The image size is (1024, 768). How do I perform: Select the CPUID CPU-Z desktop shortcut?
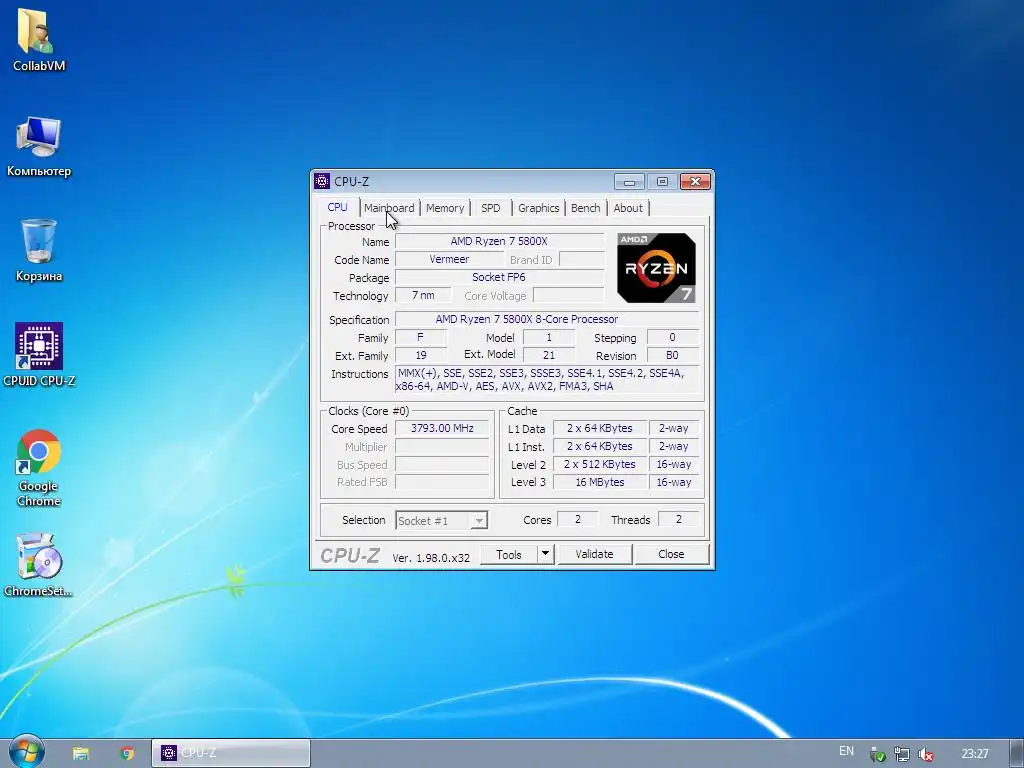pyautogui.click(x=39, y=355)
